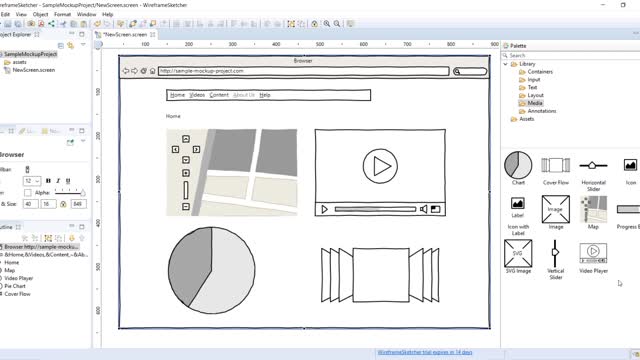Image resolution: width=640 pixels, height=360 pixels.
Task: Open properties panel view menu chevron
Action: [x=83, y=141]
